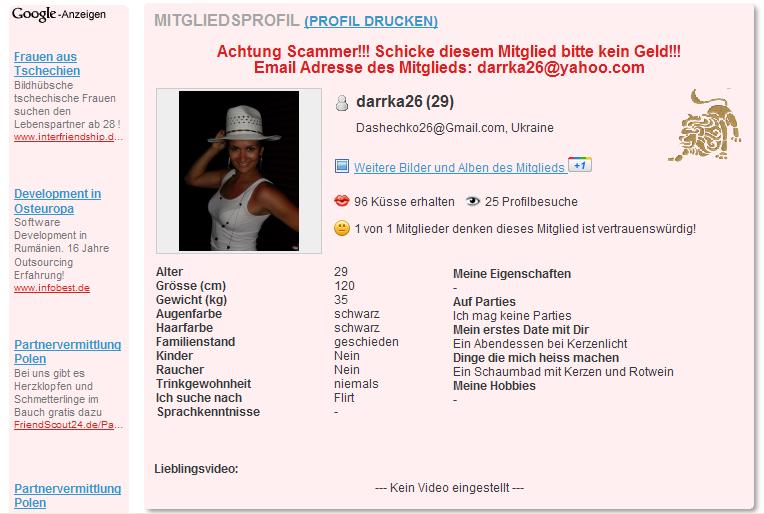Click the Google +1 button
The image size is (764, 514).
[580, 165]
